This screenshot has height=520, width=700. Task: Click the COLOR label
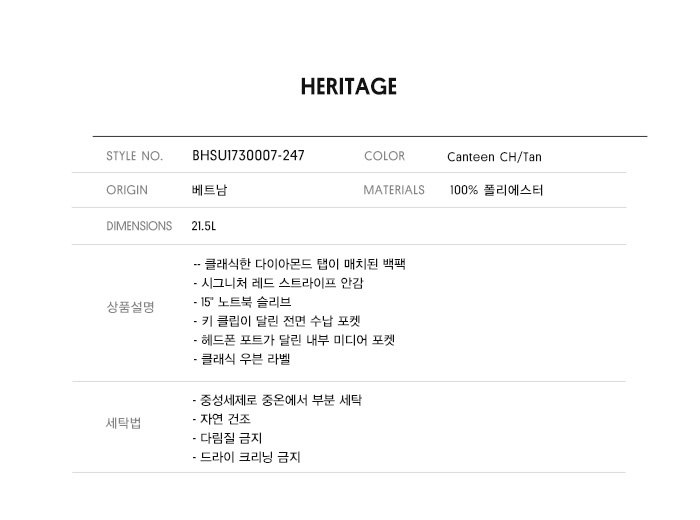(x=384, y=156)
